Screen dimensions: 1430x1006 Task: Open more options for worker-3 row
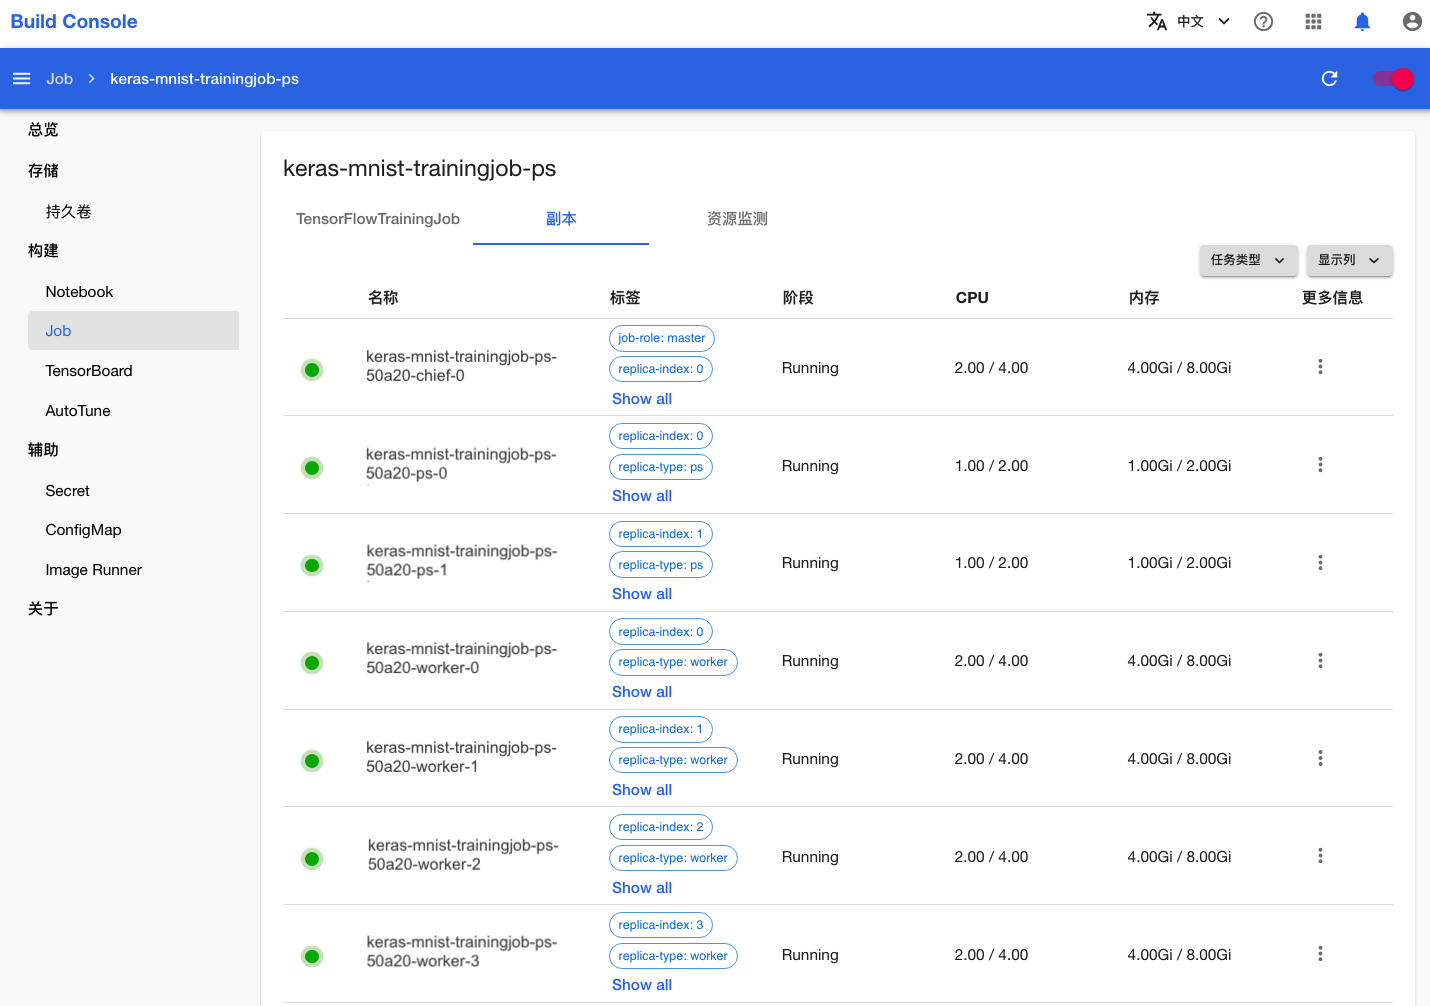click(x=1320, y=954)
